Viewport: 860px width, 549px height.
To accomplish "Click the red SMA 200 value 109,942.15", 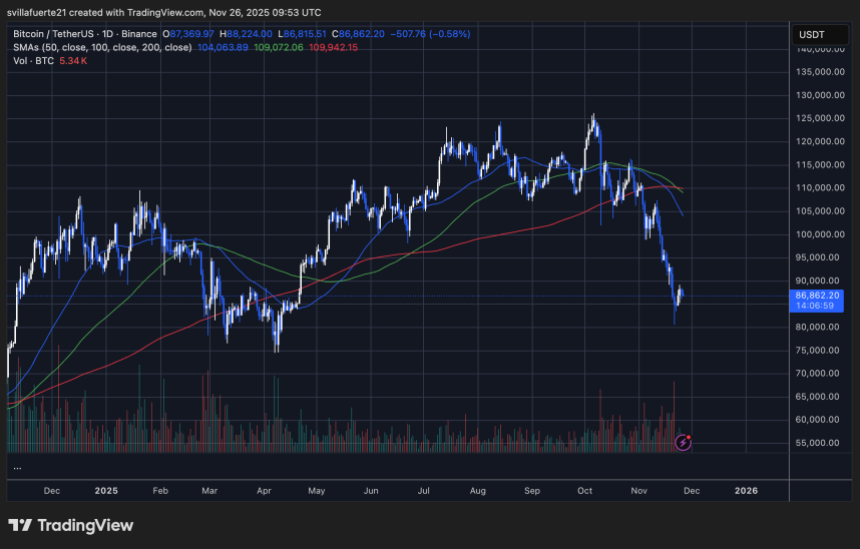I will click(x=339, y=46).
